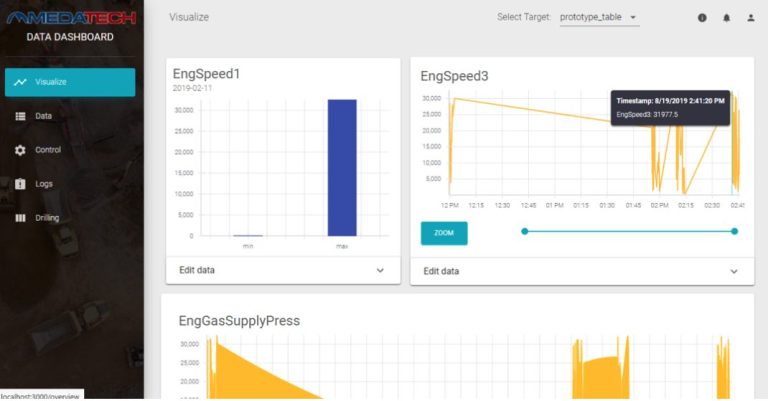The height and width of the screenshot is (401, 768).
Task: Click right handle of EngSpeed3 range slider
Action: [x=734, y=231]
